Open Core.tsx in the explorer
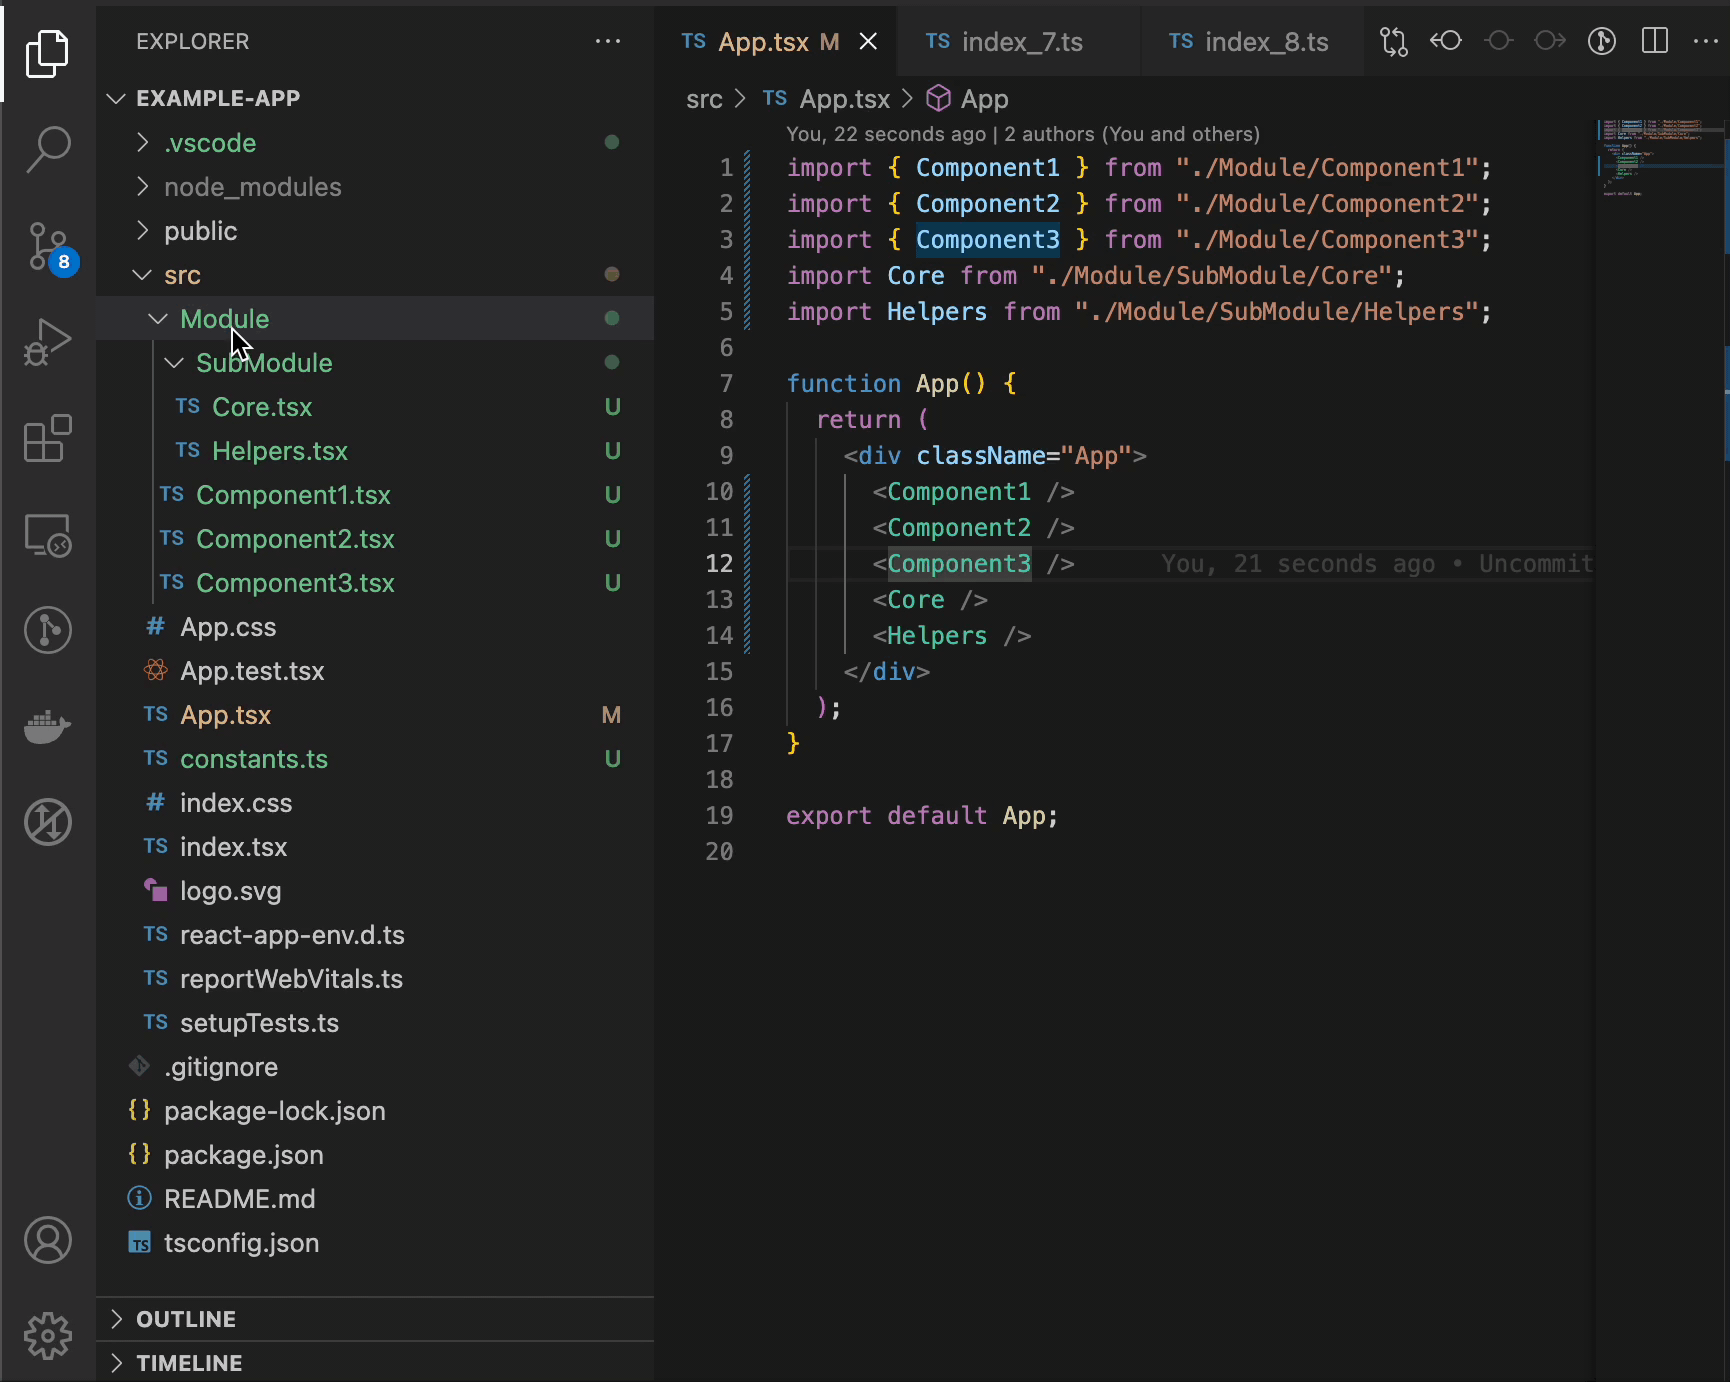The image size is (1730, 1382). pos(375,406)
